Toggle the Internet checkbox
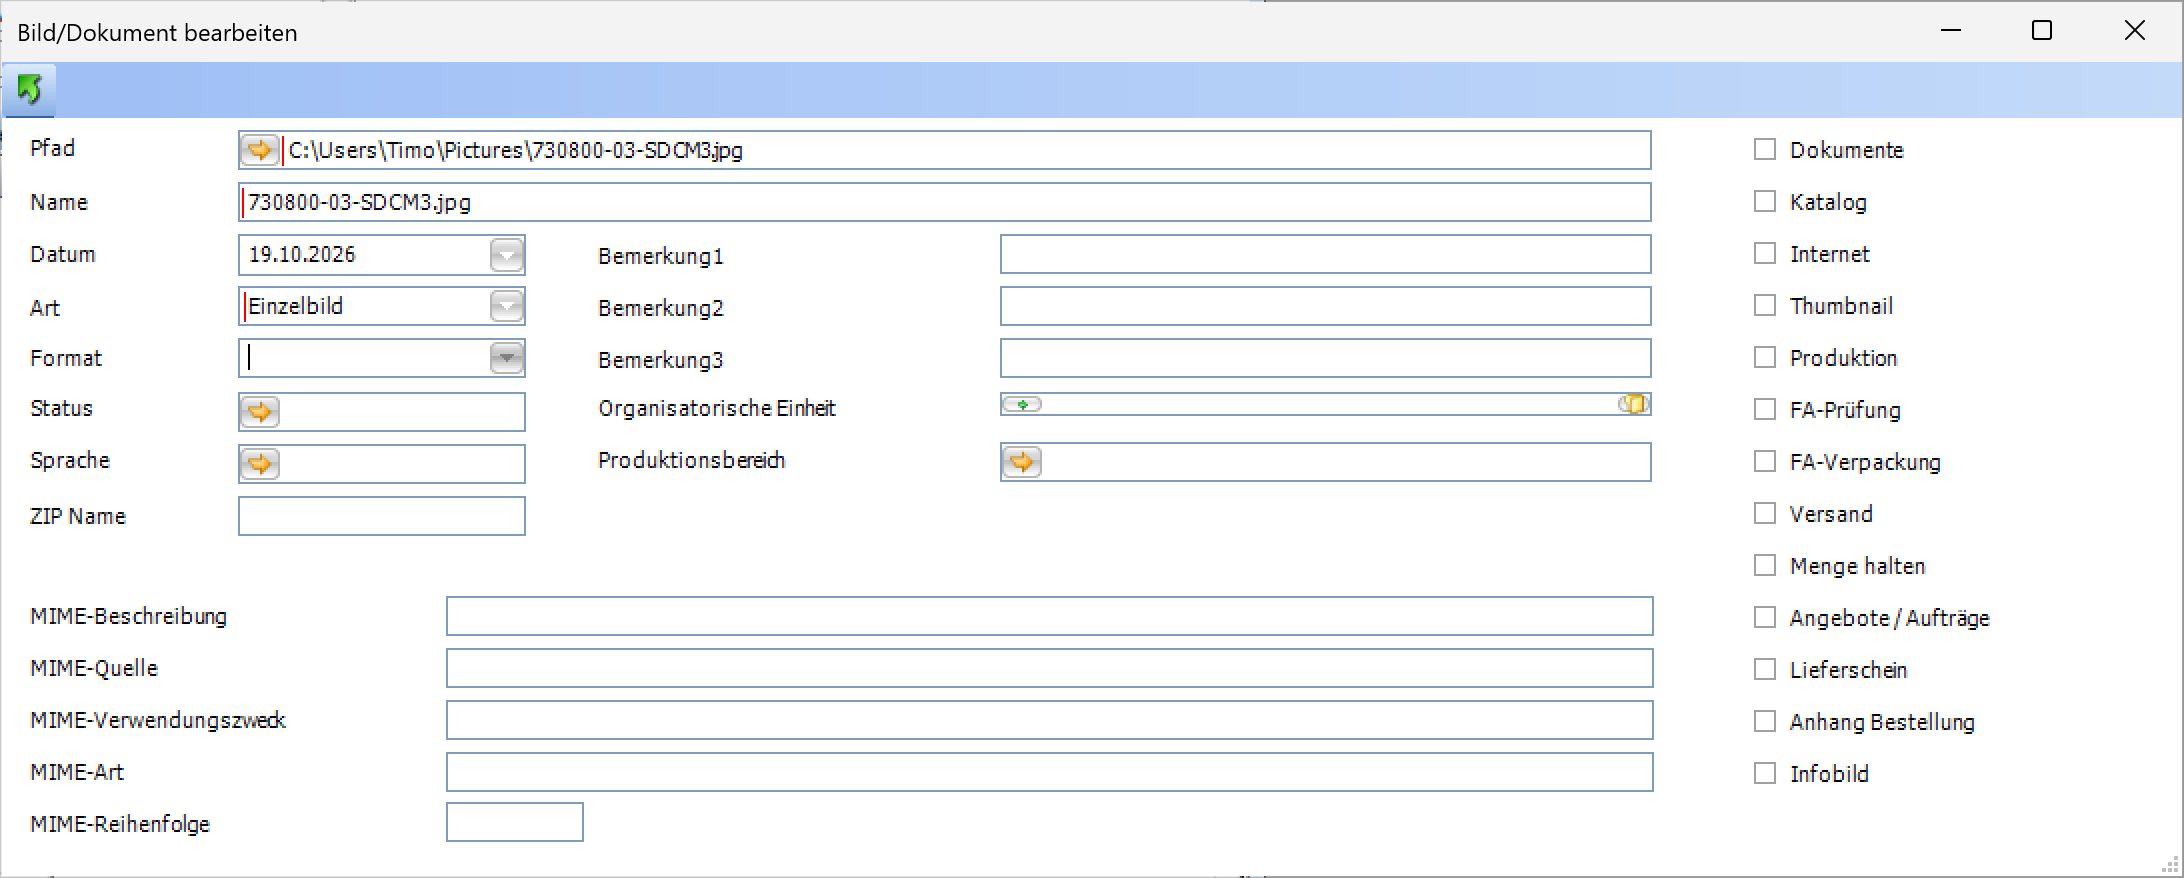The width and height of the screenshot is (2184, 878). tap(1765, 253)
